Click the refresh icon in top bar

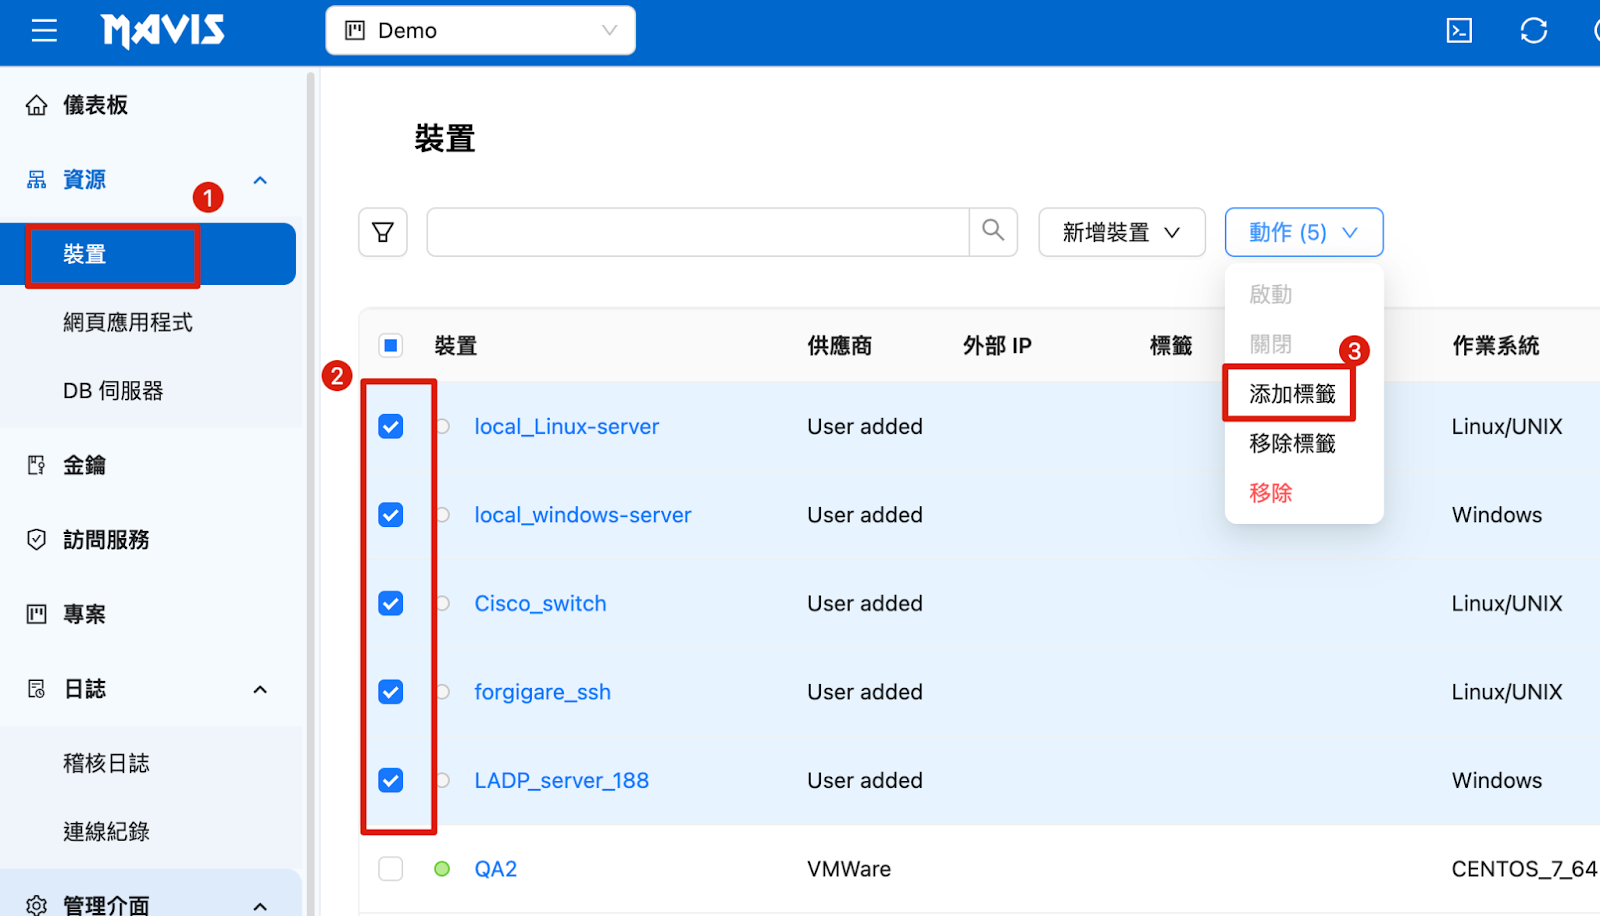tap(1533, 31)
